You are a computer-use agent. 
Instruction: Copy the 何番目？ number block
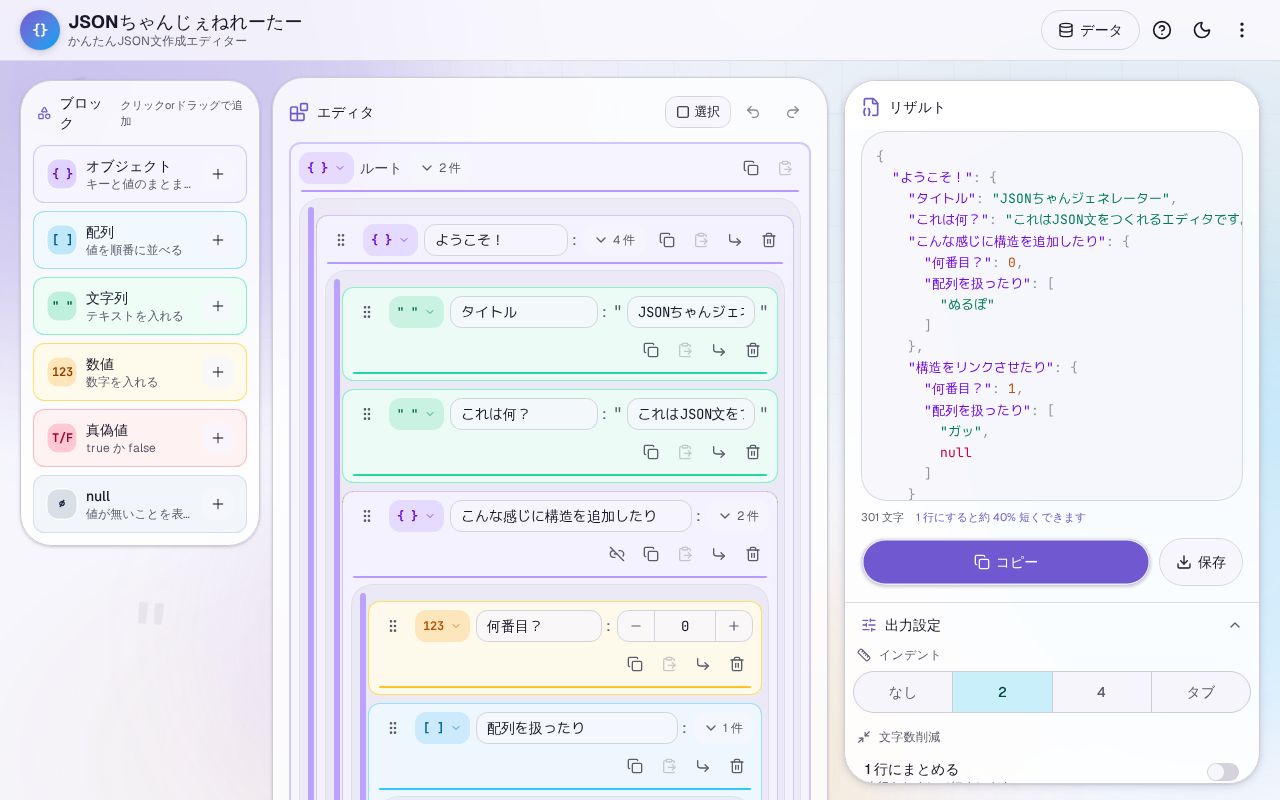click(x=635, y=664)
